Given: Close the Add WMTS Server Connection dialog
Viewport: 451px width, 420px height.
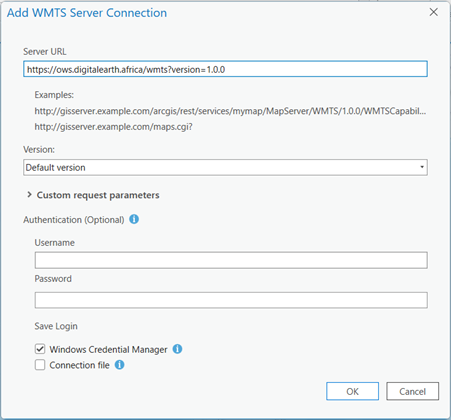Looking at the screenshot, I should (434, 12).
